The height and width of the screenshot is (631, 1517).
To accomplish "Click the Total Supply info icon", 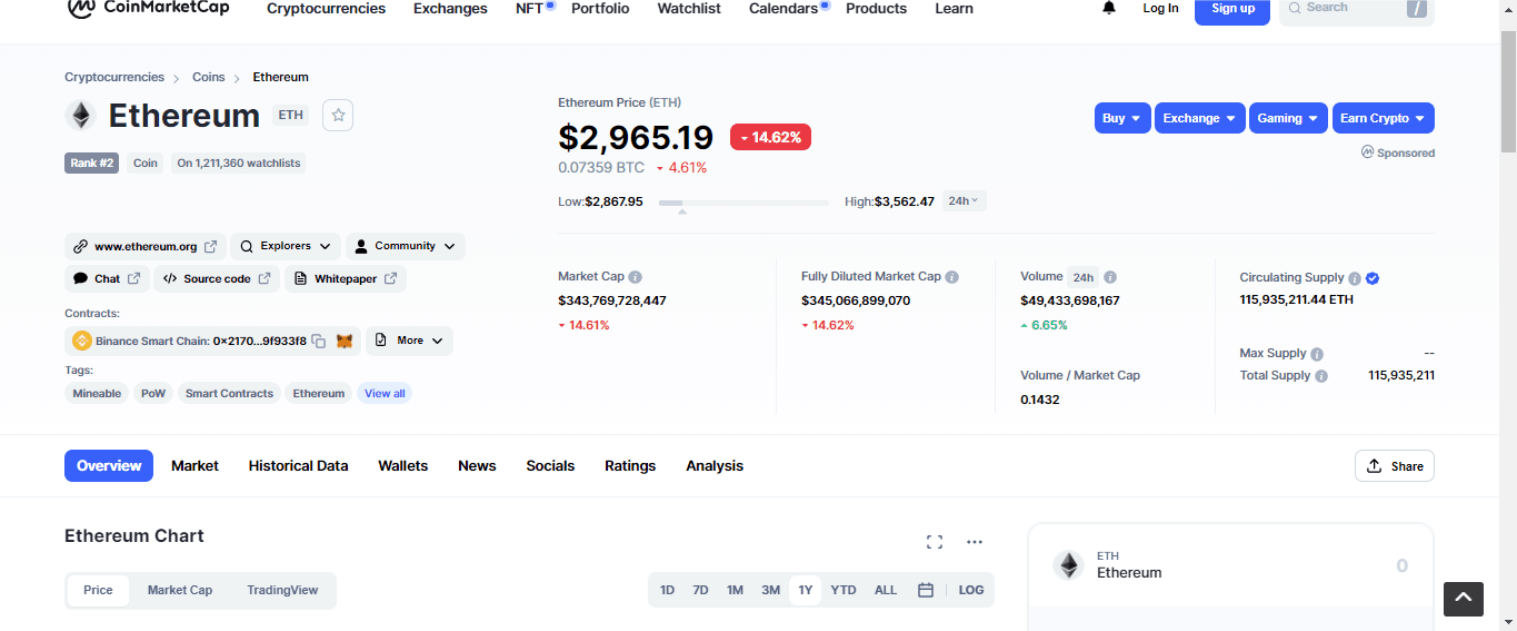I will (x=1321, y=376).
